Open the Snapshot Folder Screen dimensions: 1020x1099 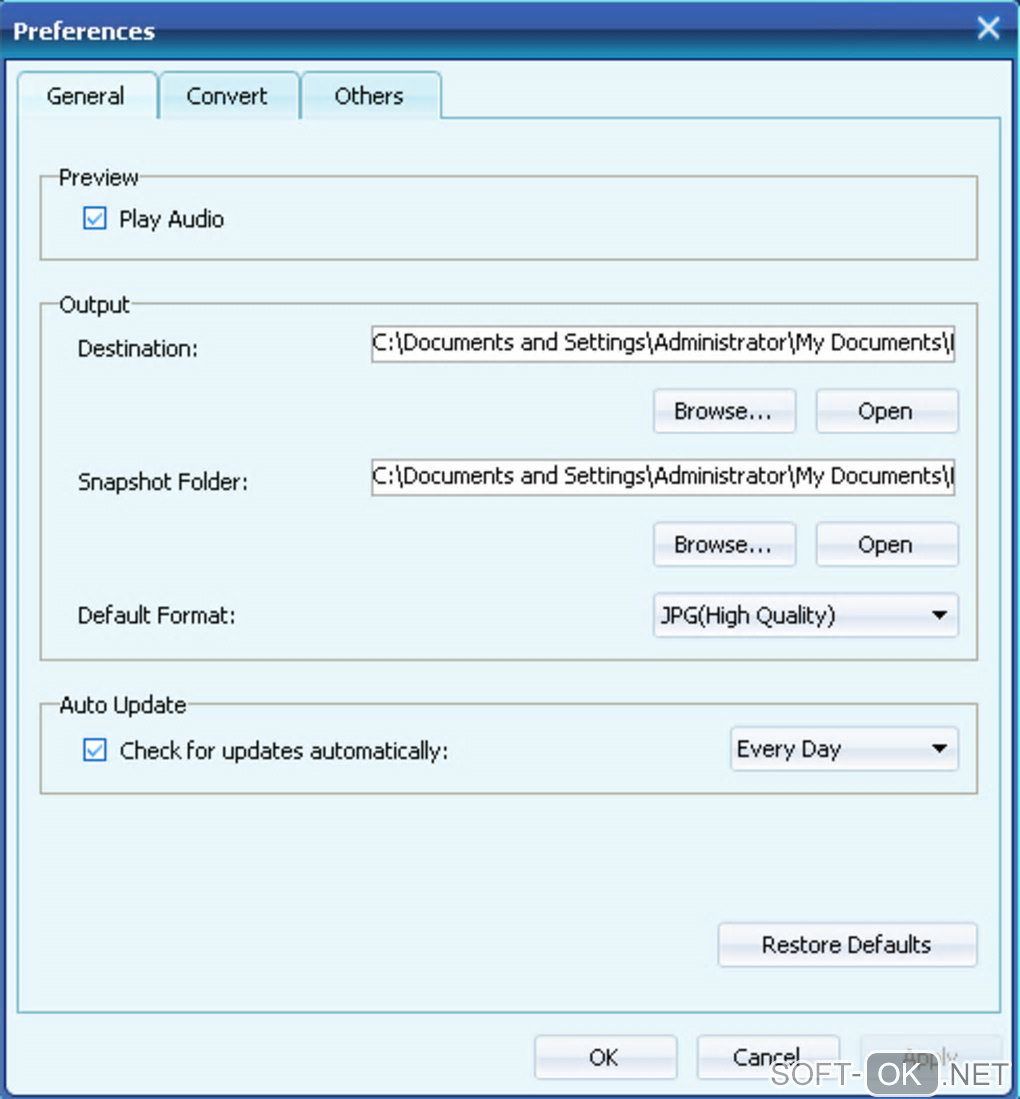pyautogui.click(x=886, y=545)
